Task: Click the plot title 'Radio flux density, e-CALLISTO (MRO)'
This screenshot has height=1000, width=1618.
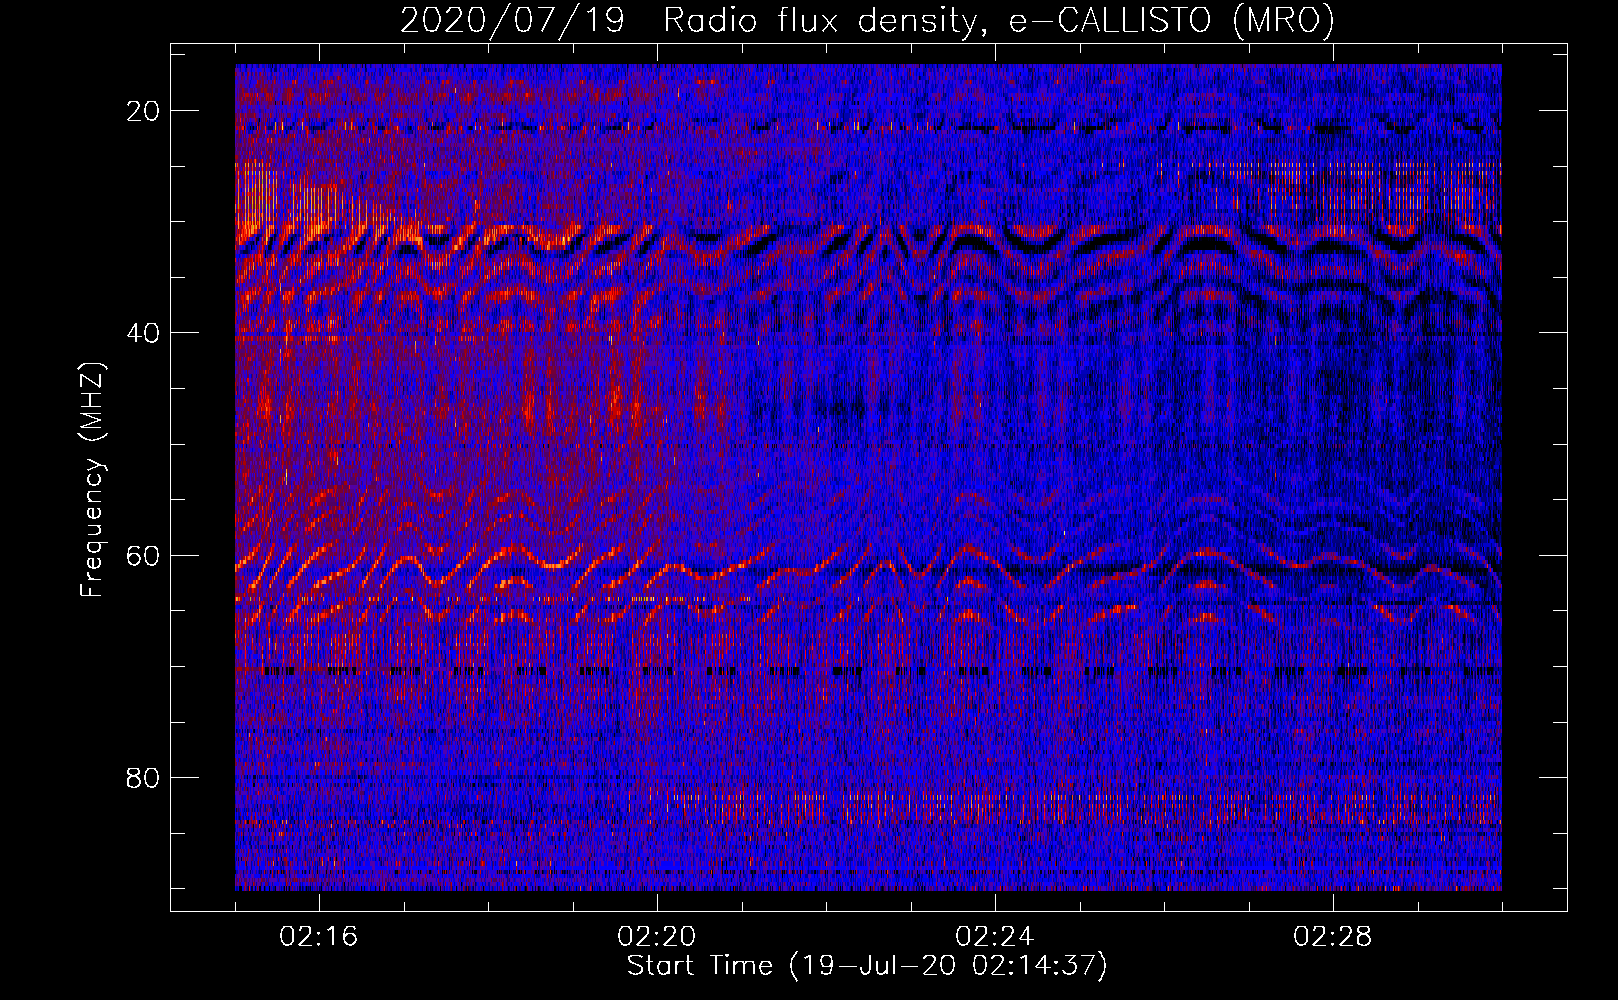Action: [999, 20]
